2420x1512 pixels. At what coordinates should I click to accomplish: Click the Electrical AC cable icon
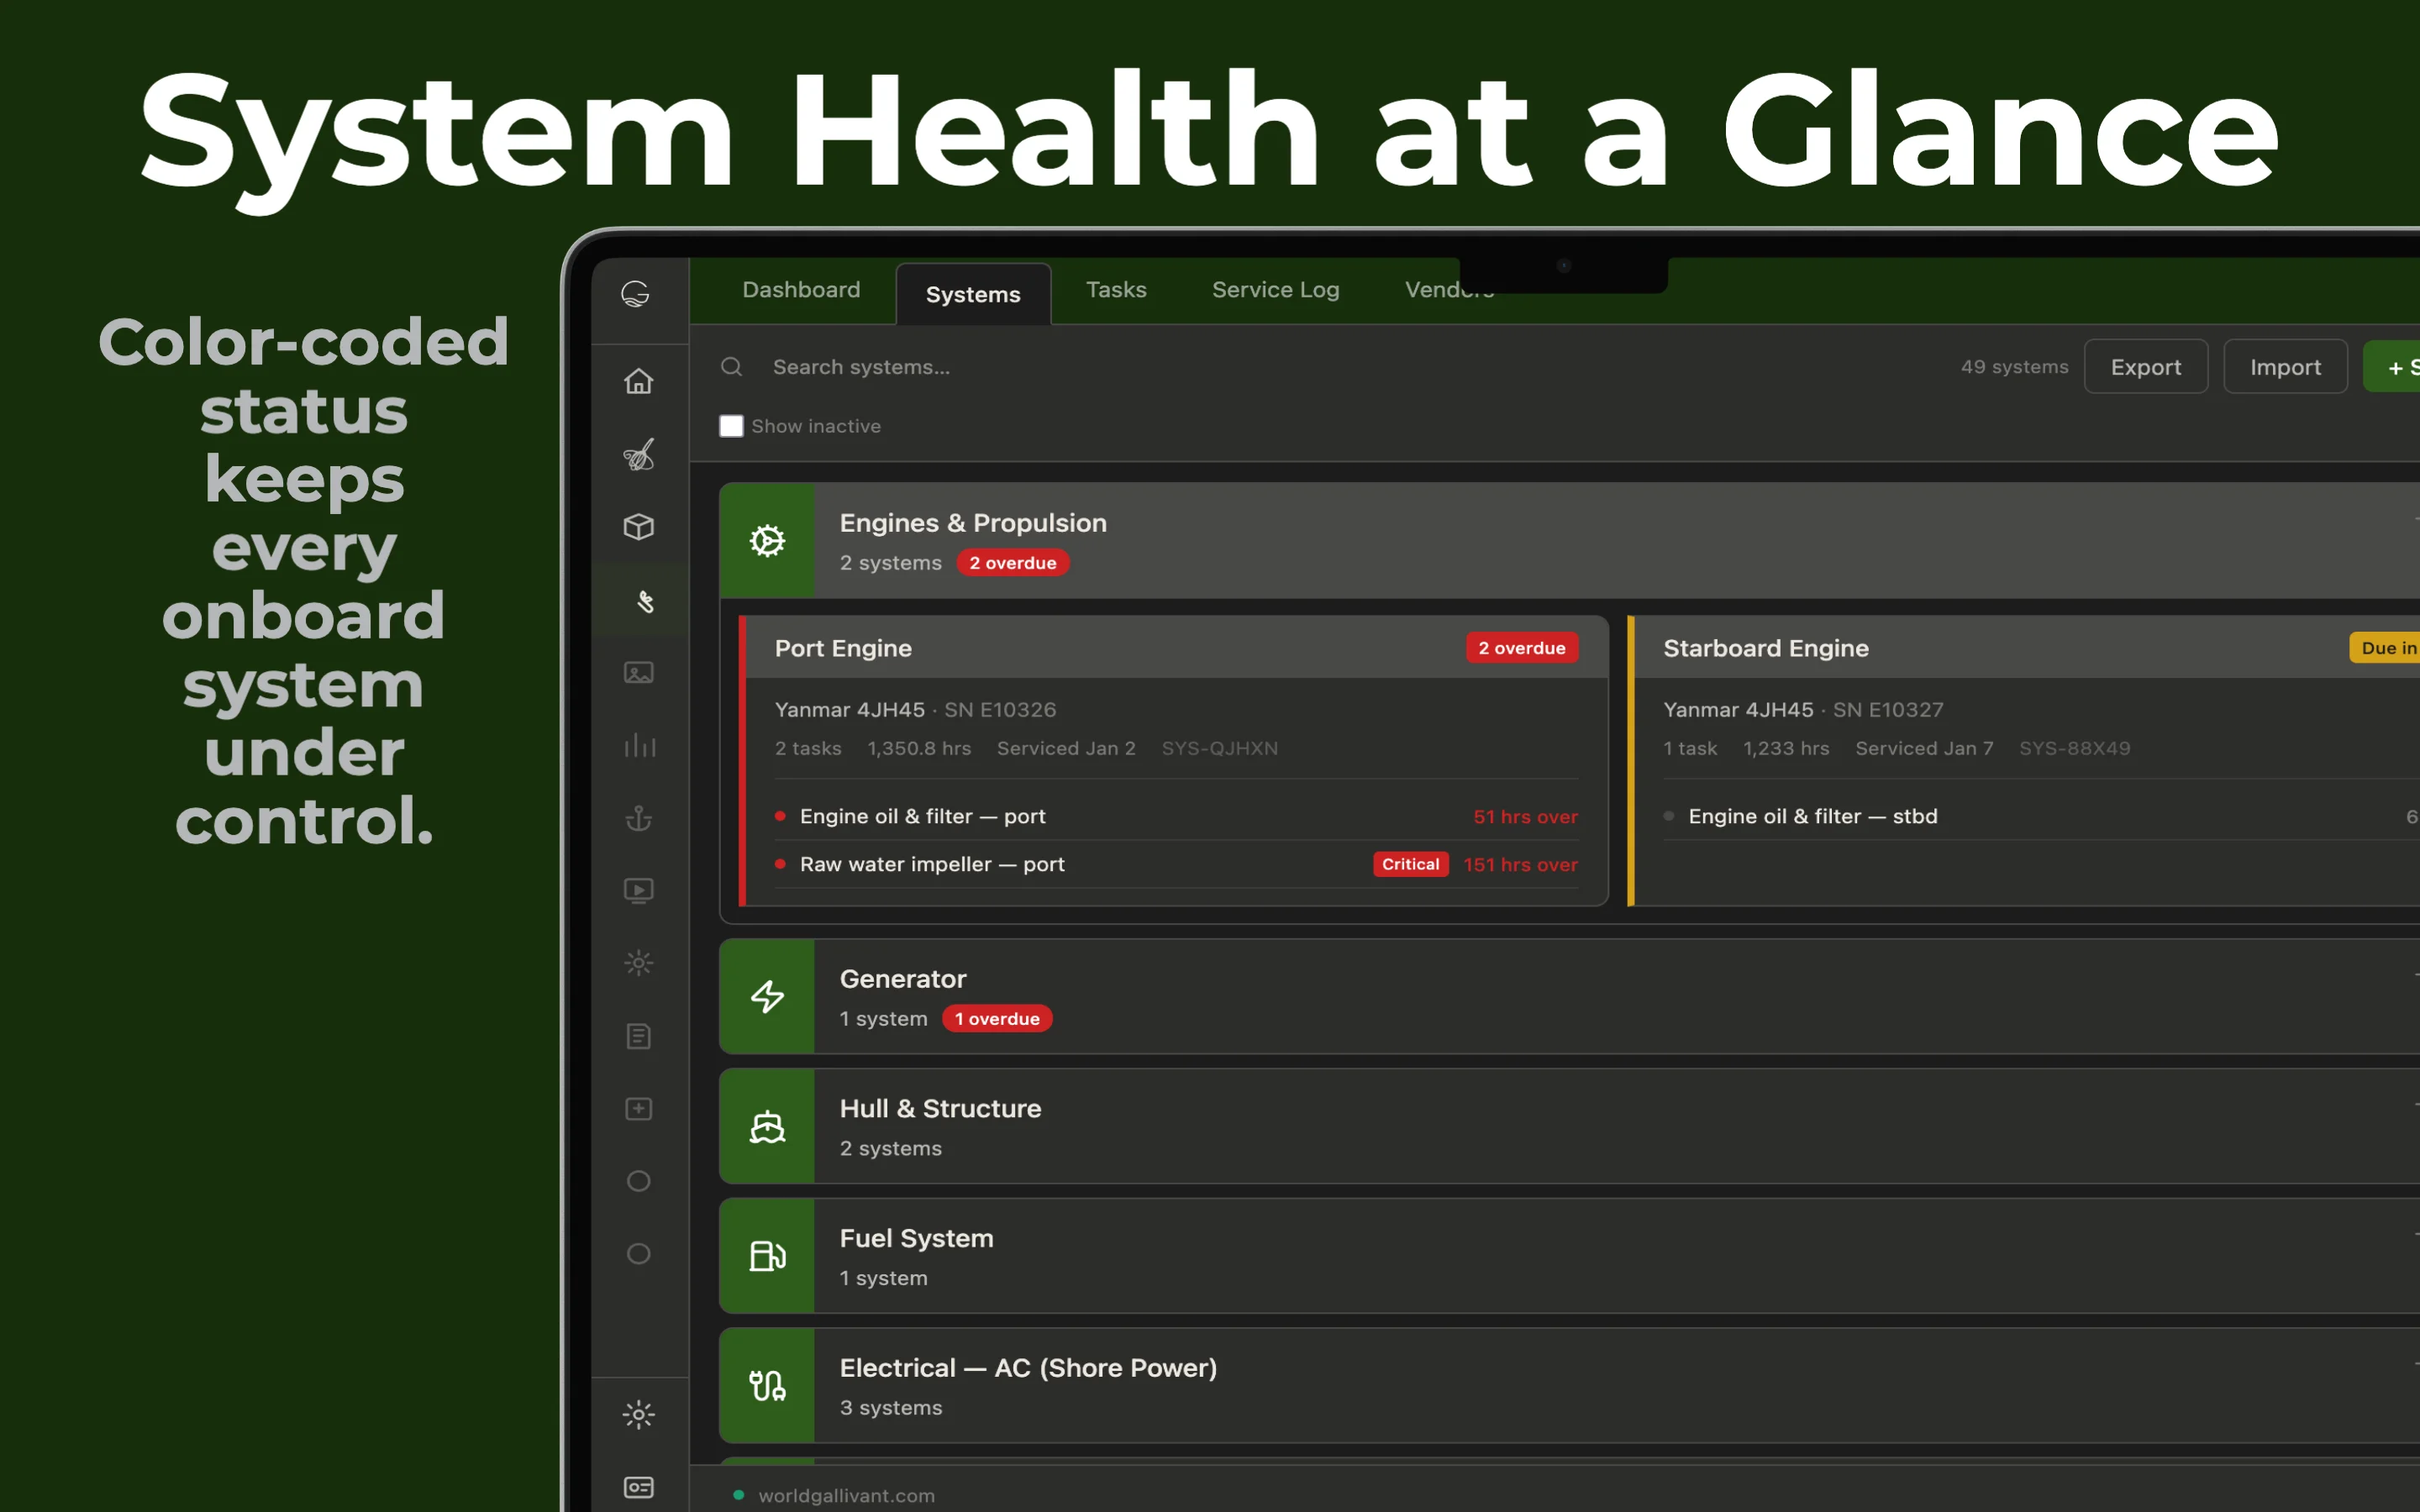[767, 1385]
